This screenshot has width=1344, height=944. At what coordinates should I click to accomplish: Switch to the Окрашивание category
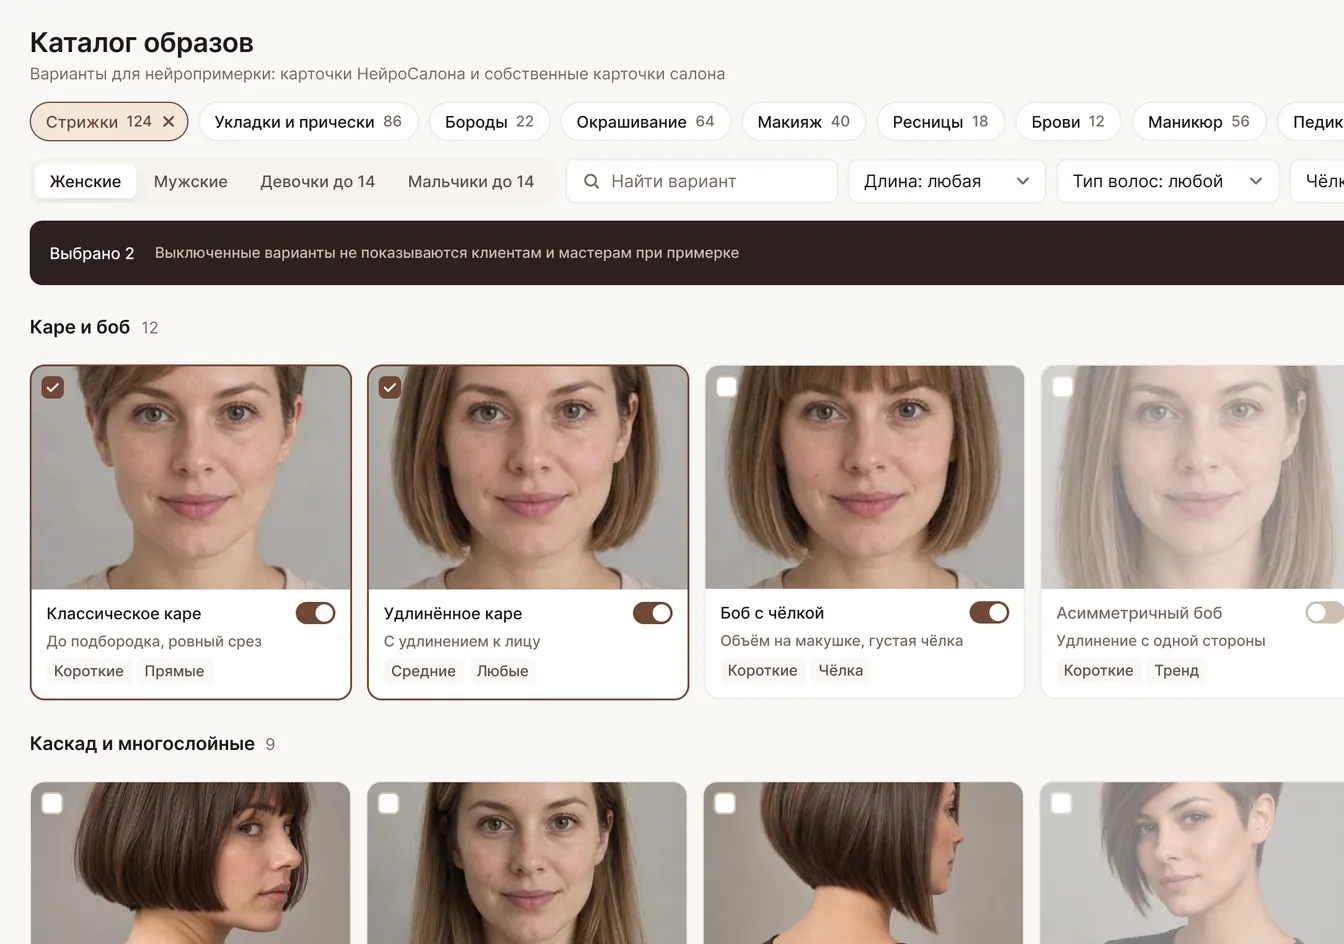pyautogui.click(x=645, y=121)
